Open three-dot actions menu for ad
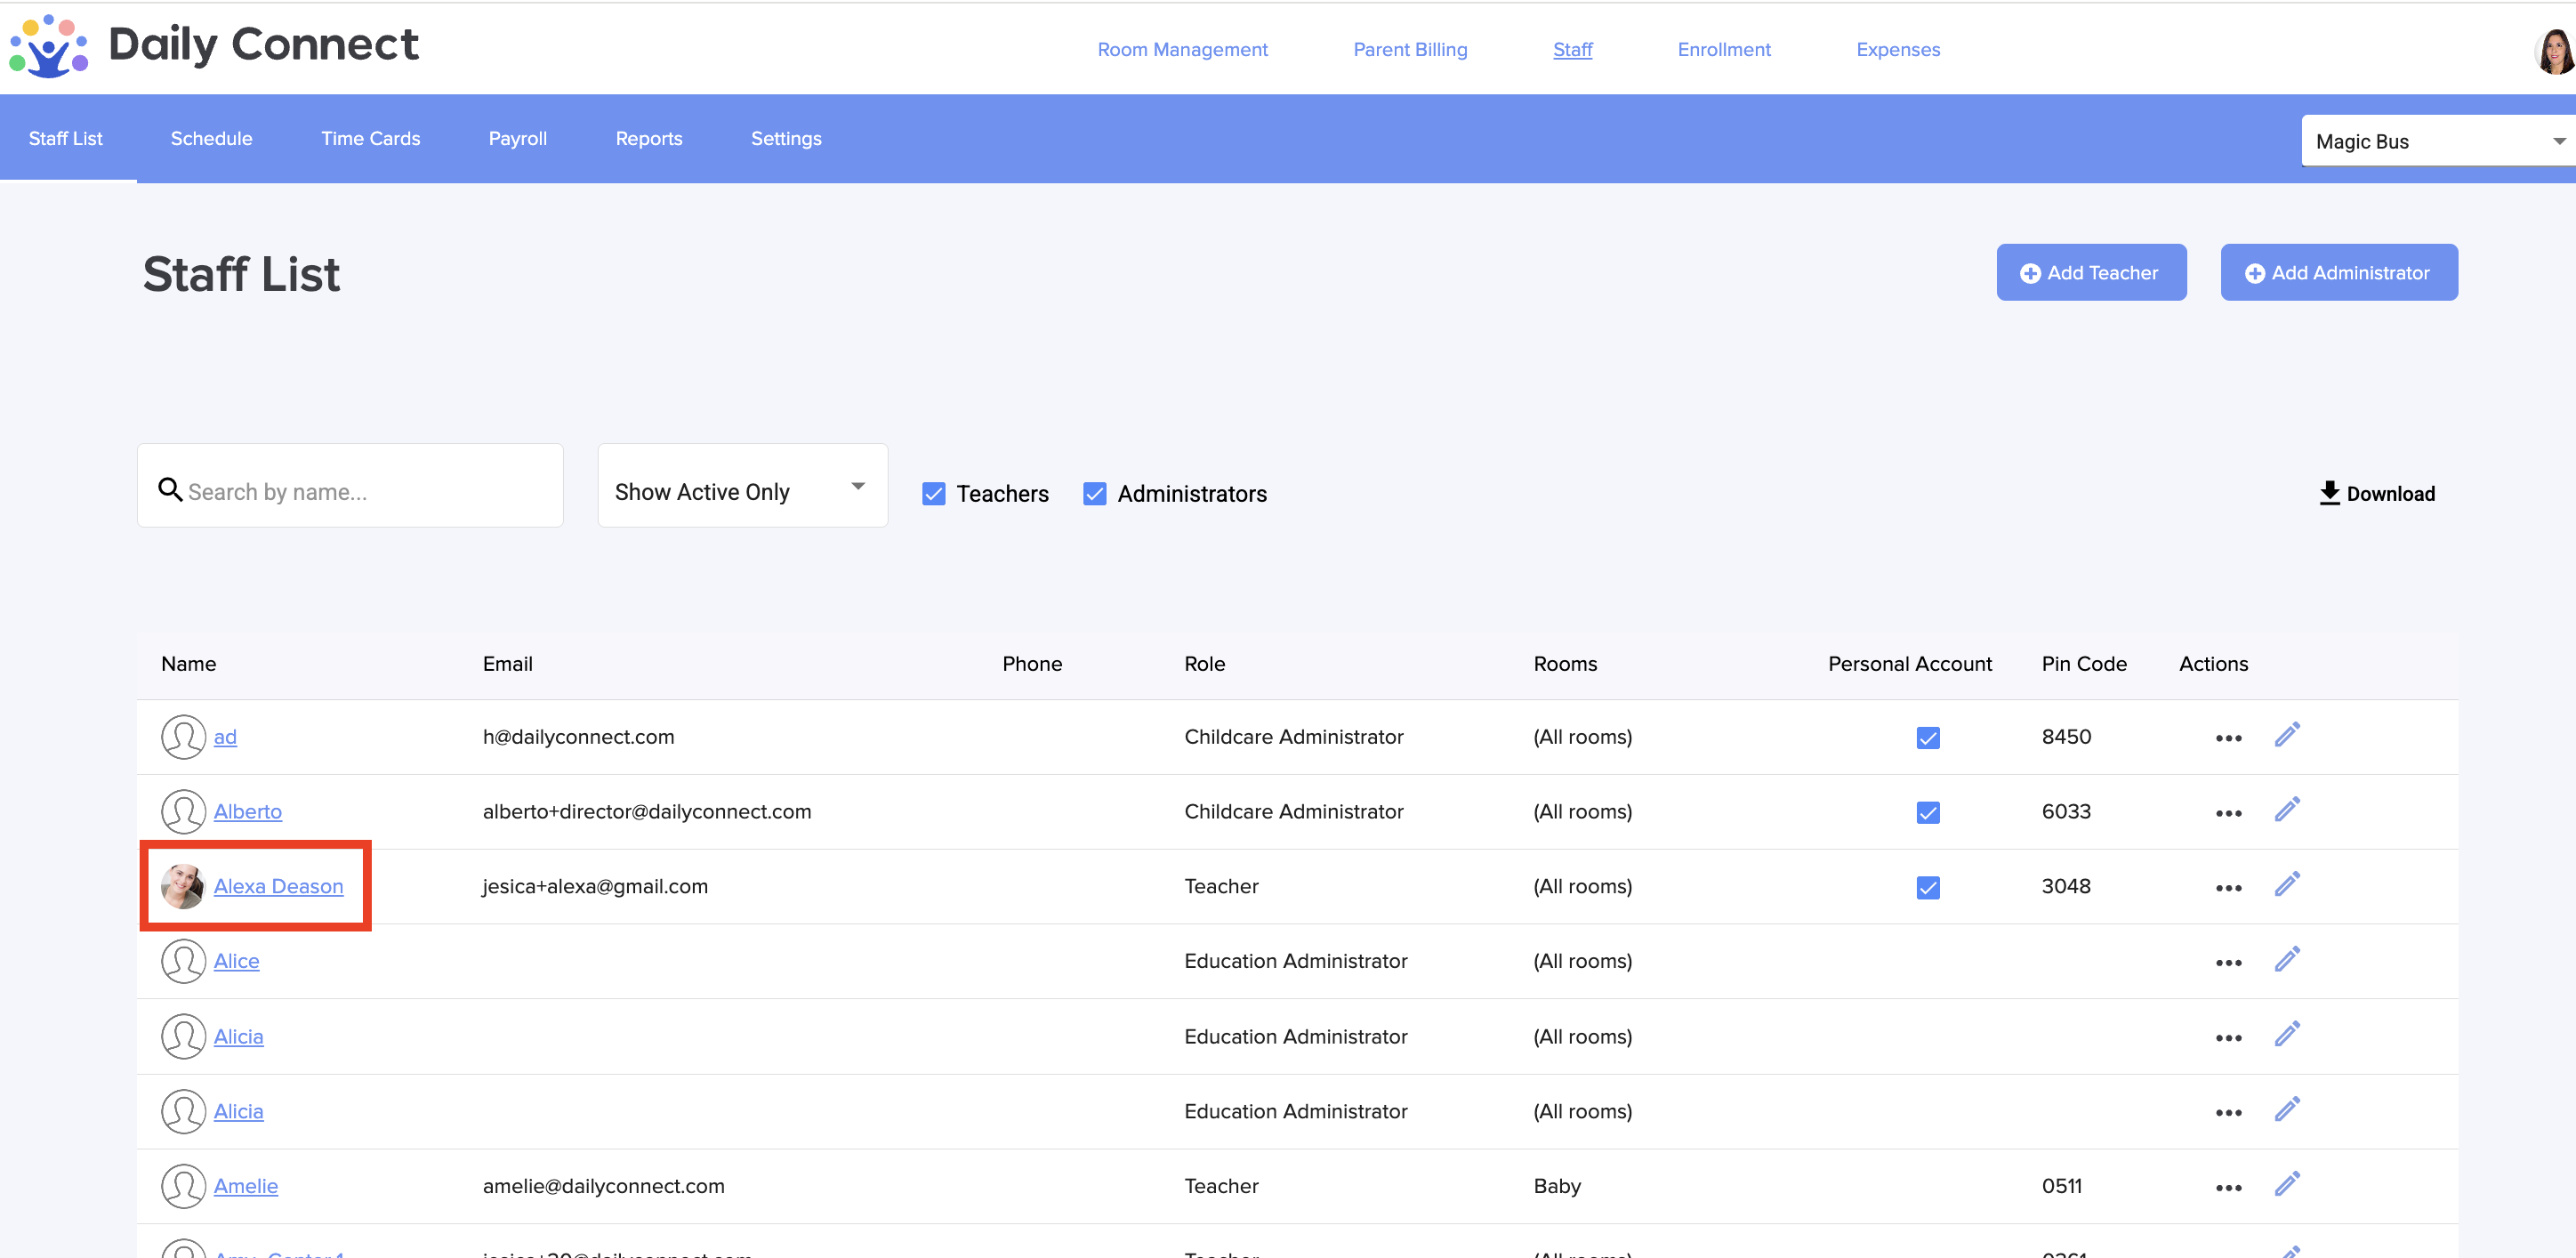 click(2228, 738)
